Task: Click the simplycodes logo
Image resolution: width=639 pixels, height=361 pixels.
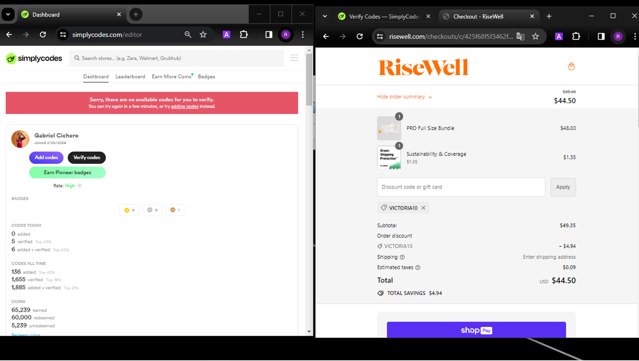Action: (x=34, y=58)
